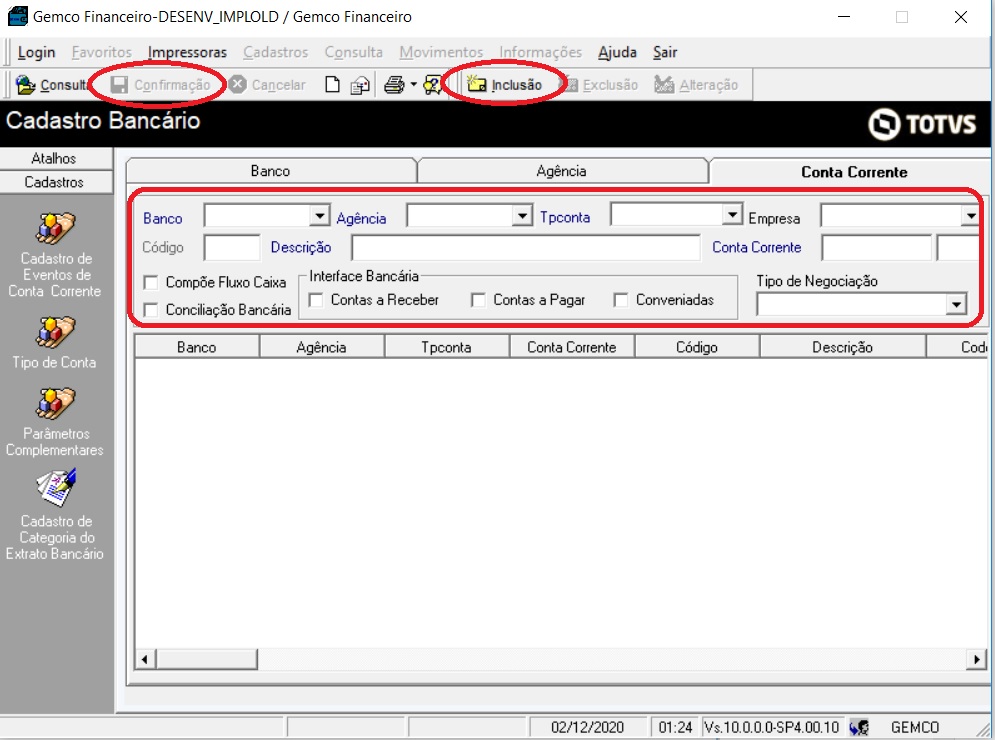Open the Login menu

[36, 52]
